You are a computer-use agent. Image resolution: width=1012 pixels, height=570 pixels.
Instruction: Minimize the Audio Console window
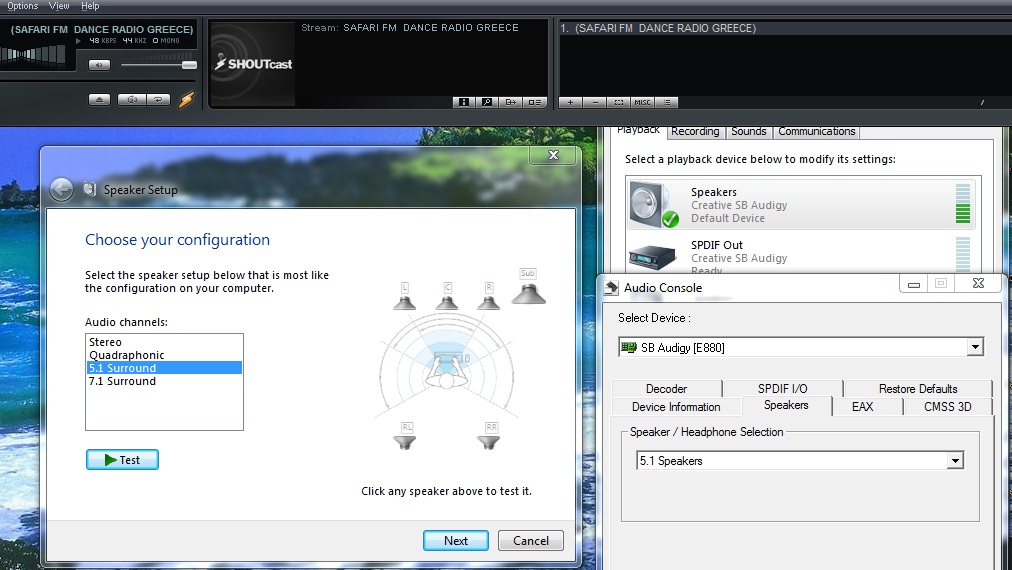[914, 283]
